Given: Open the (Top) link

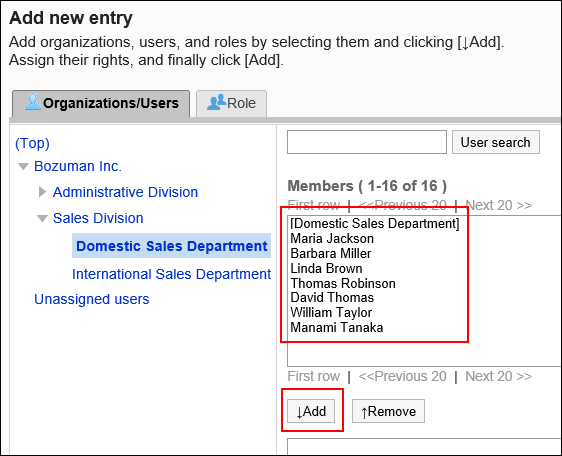Looking at the screenshot, I should click(x=32, y=143).
